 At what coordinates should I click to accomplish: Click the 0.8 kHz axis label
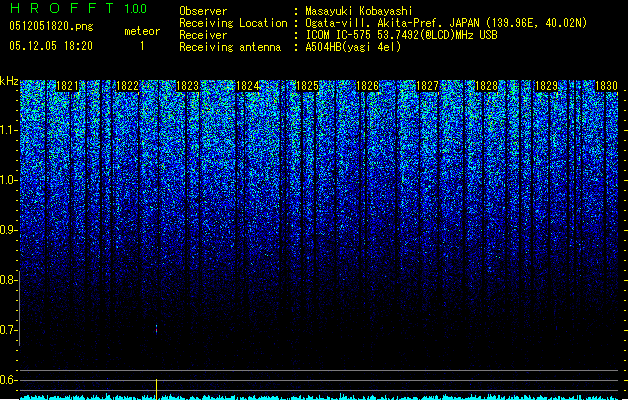[x=9, y=280]
